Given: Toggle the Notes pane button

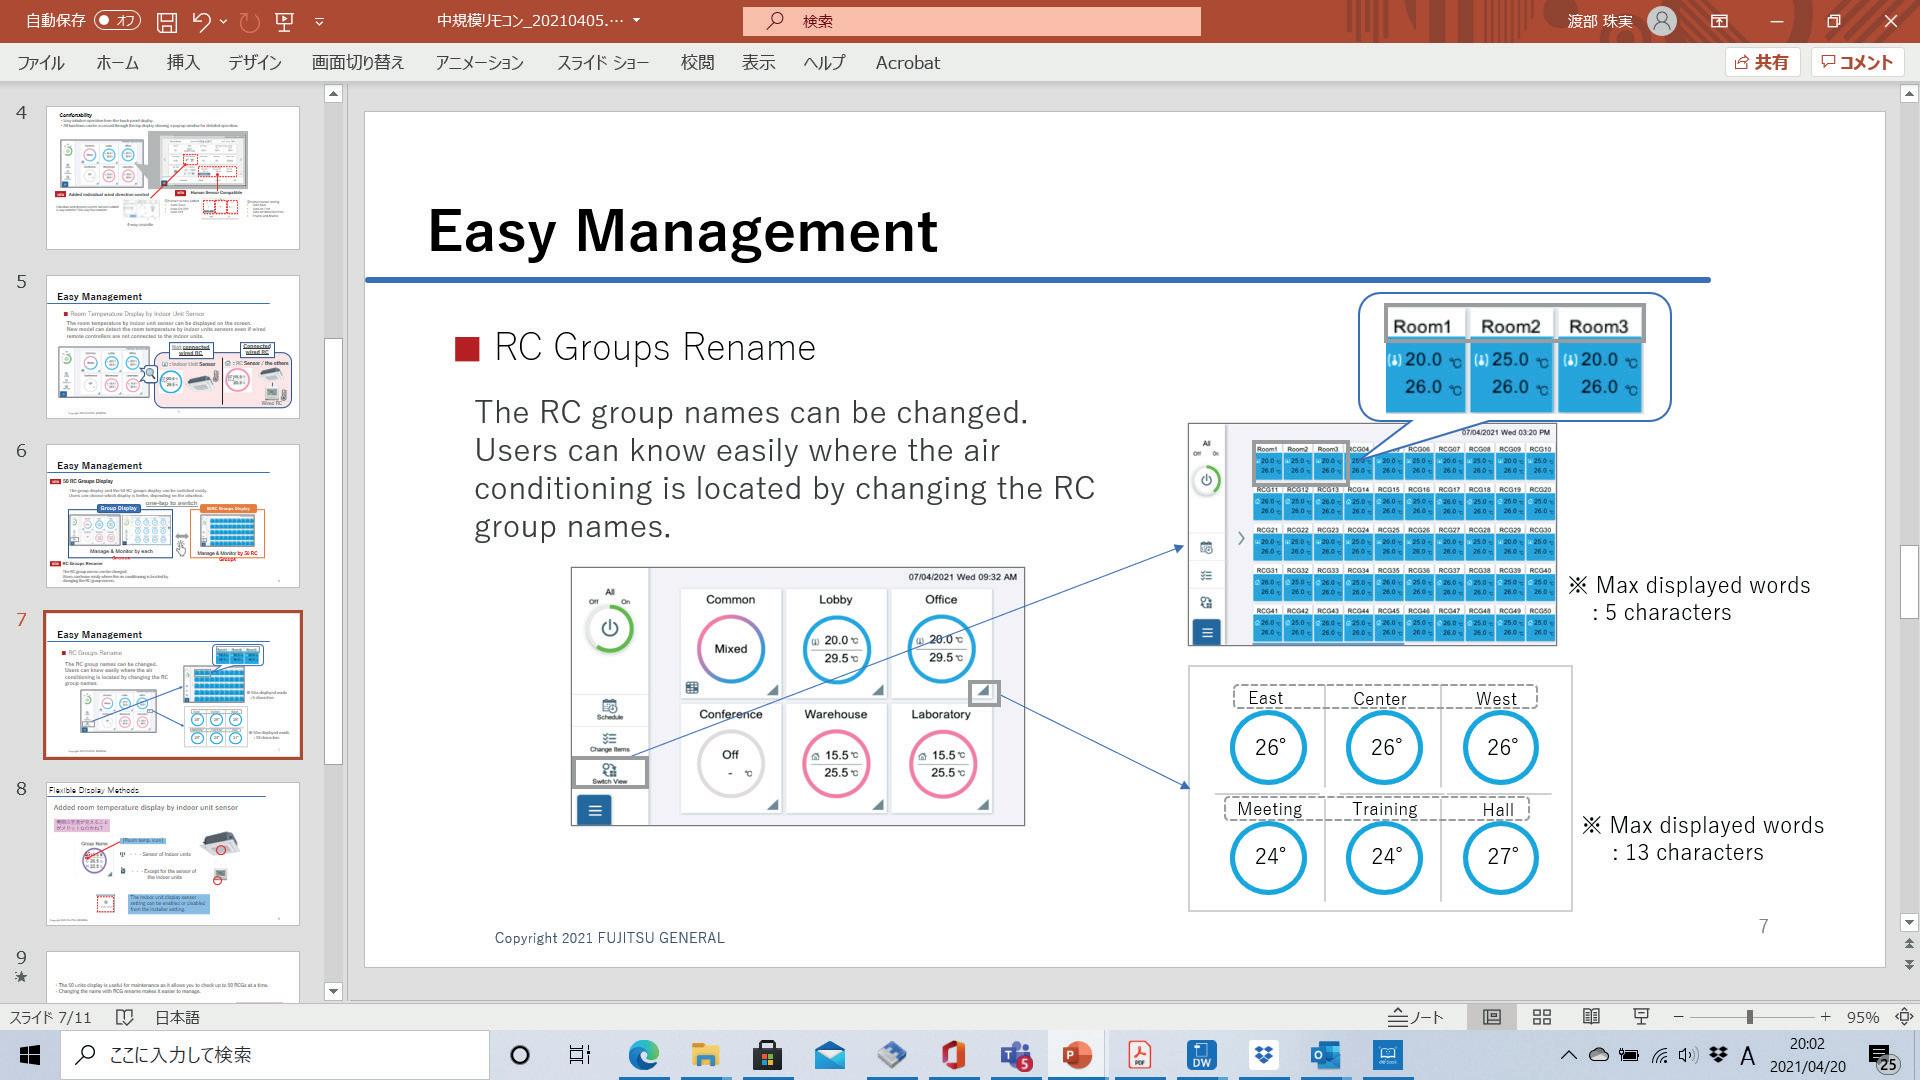Looking at the screenshot, I should 1415,1017.
